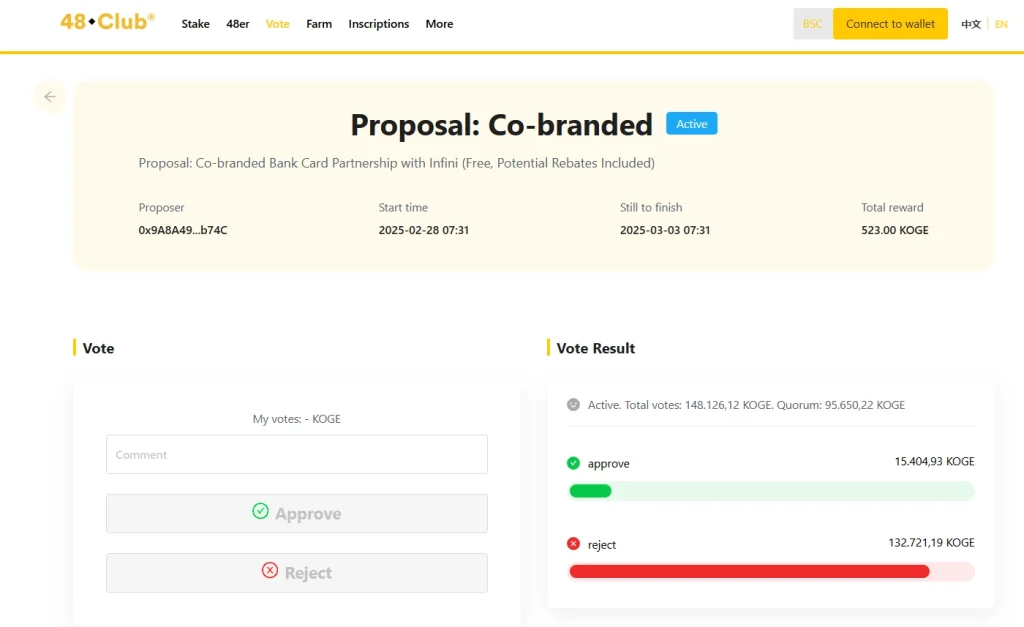Click the blue Active status badge
This screenshot has width=1024, height=627.
691,124
